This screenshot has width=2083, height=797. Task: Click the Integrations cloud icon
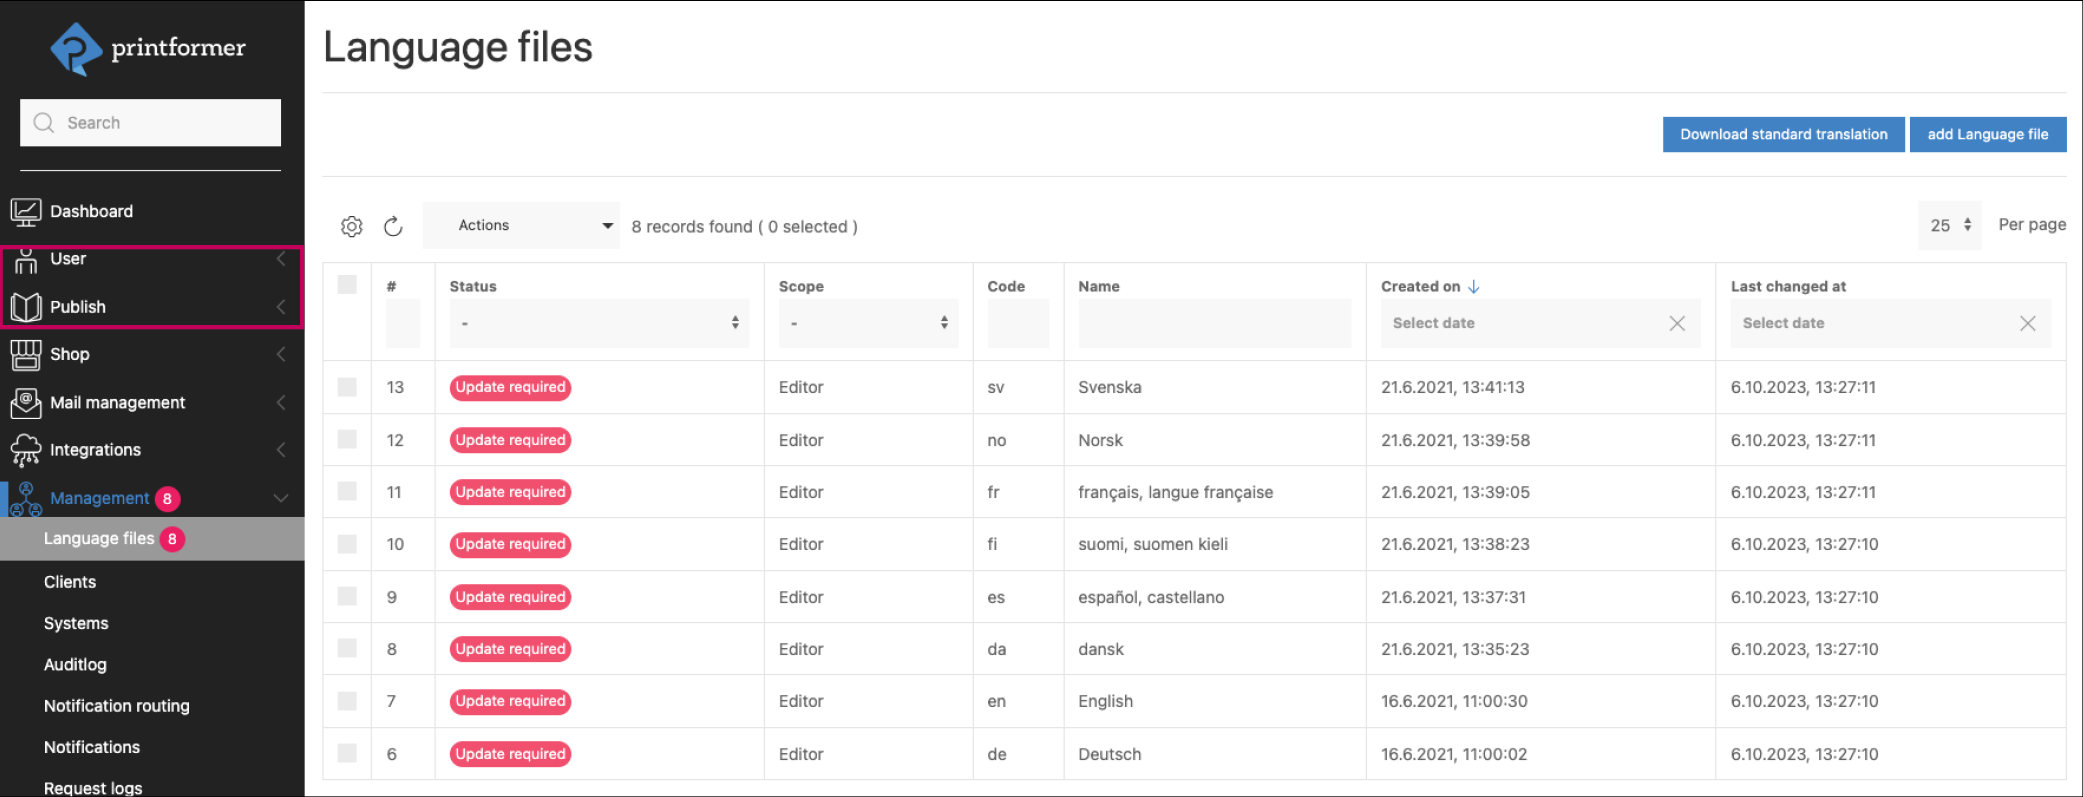click(25, 451)
